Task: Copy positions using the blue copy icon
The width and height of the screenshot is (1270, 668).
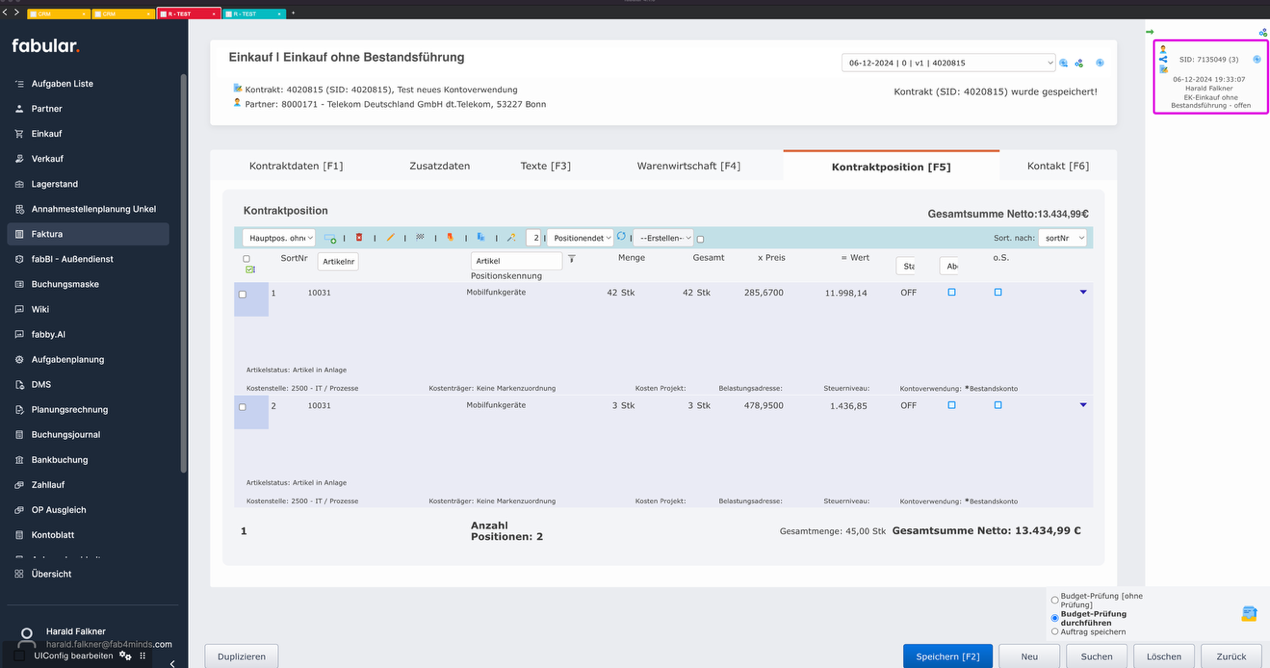Action: point(482,238)
